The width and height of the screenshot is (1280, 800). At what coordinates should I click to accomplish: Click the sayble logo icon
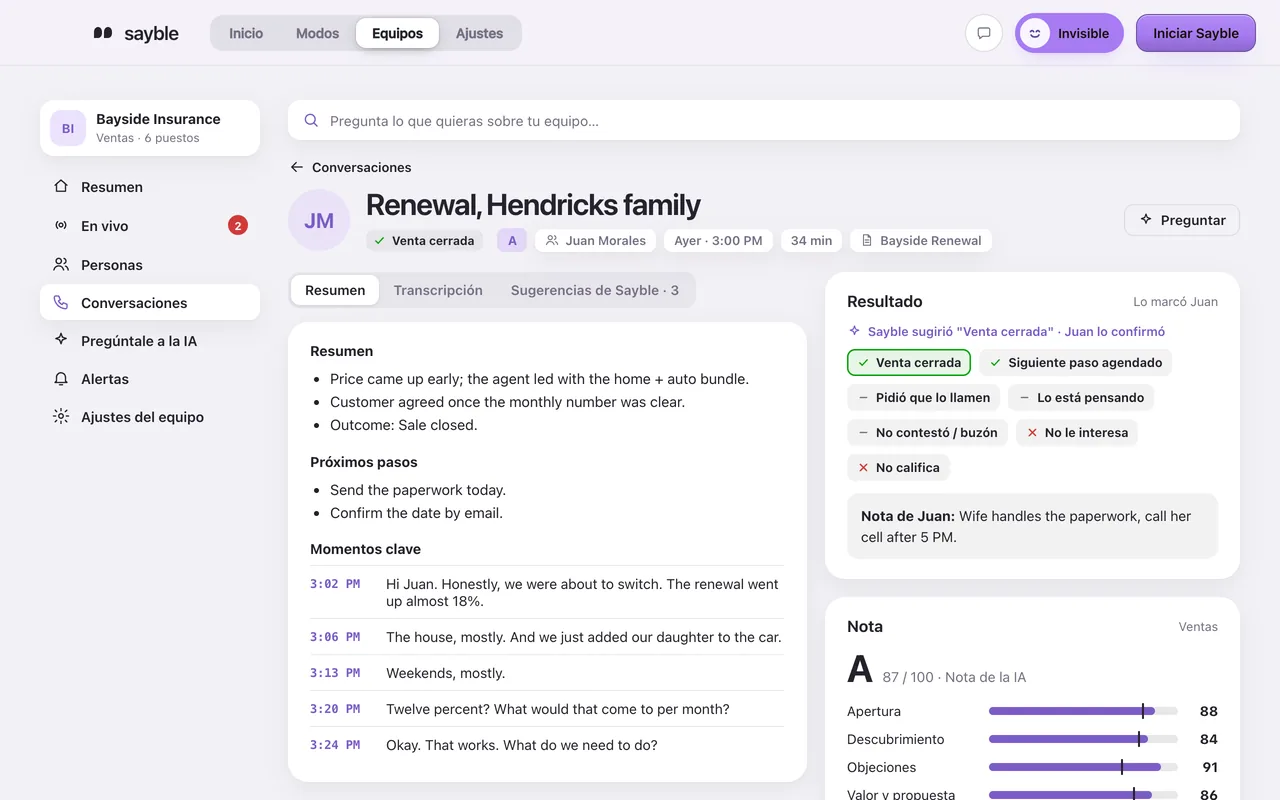[103, 33]
